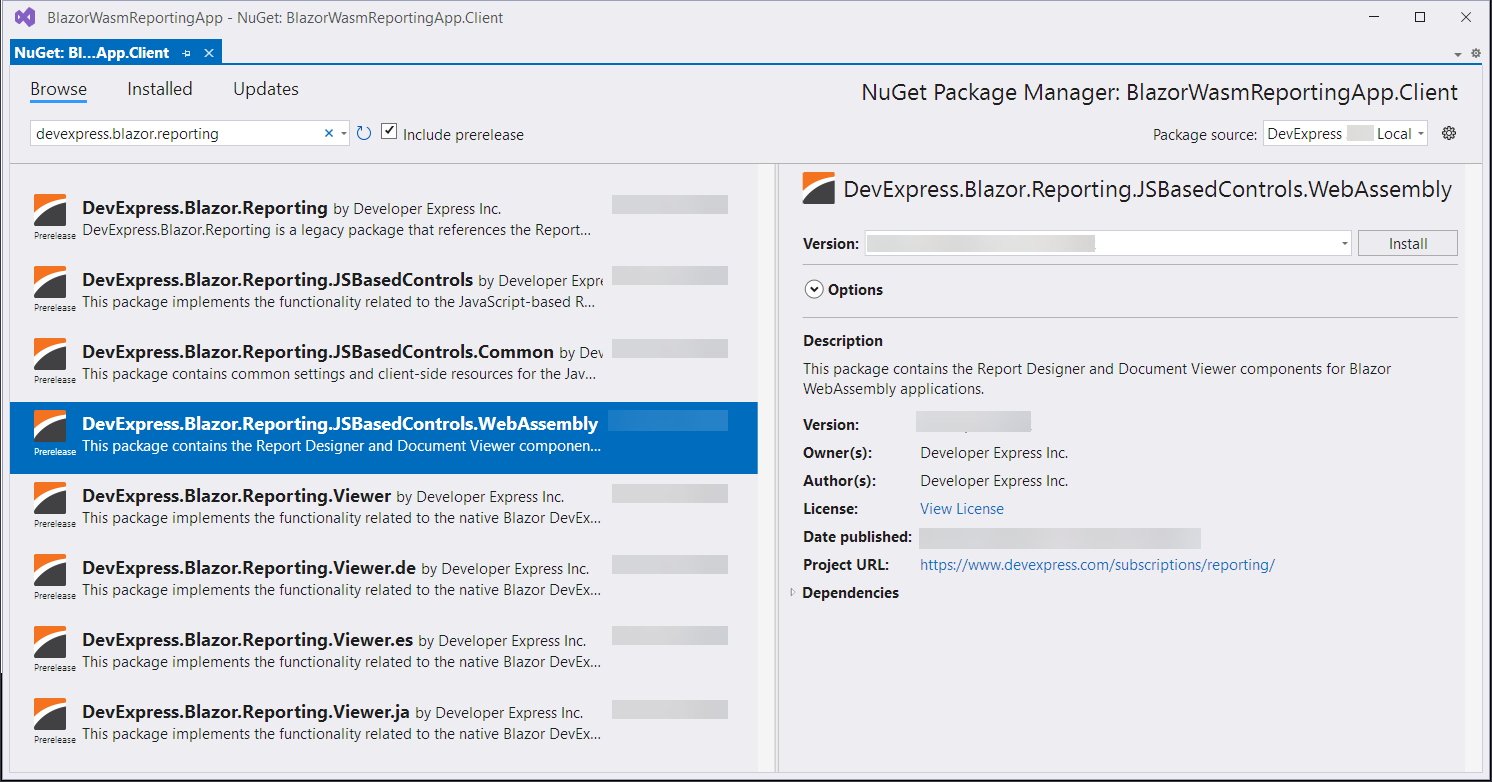Pin the NuGet document tab

coord(187,53)
